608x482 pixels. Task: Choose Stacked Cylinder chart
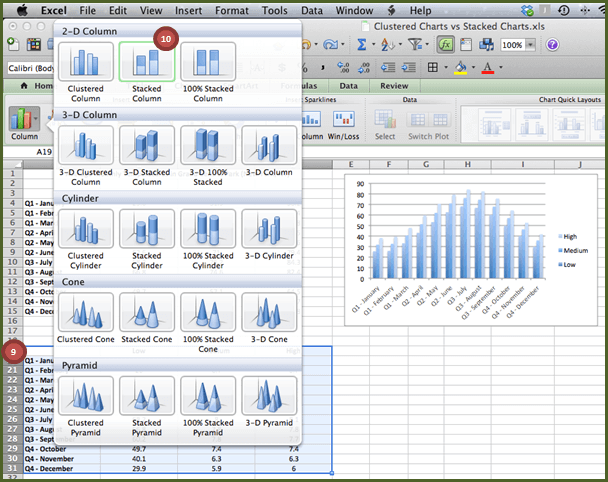[x=147, y=229]
